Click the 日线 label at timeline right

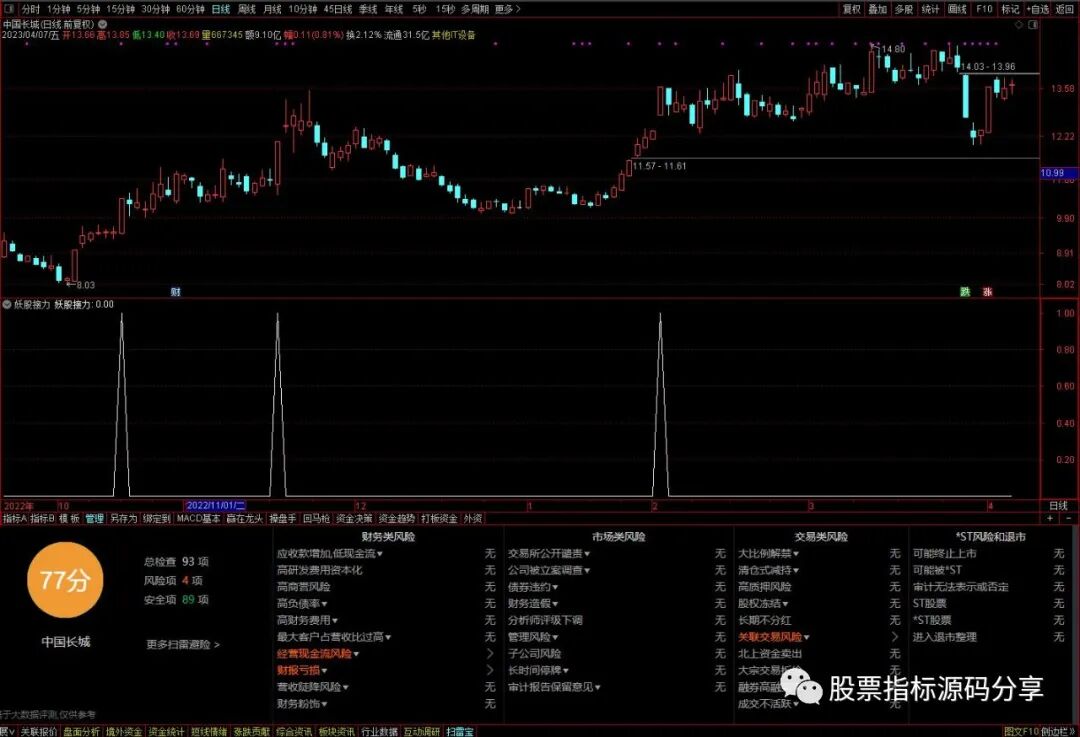(1059, 506)
